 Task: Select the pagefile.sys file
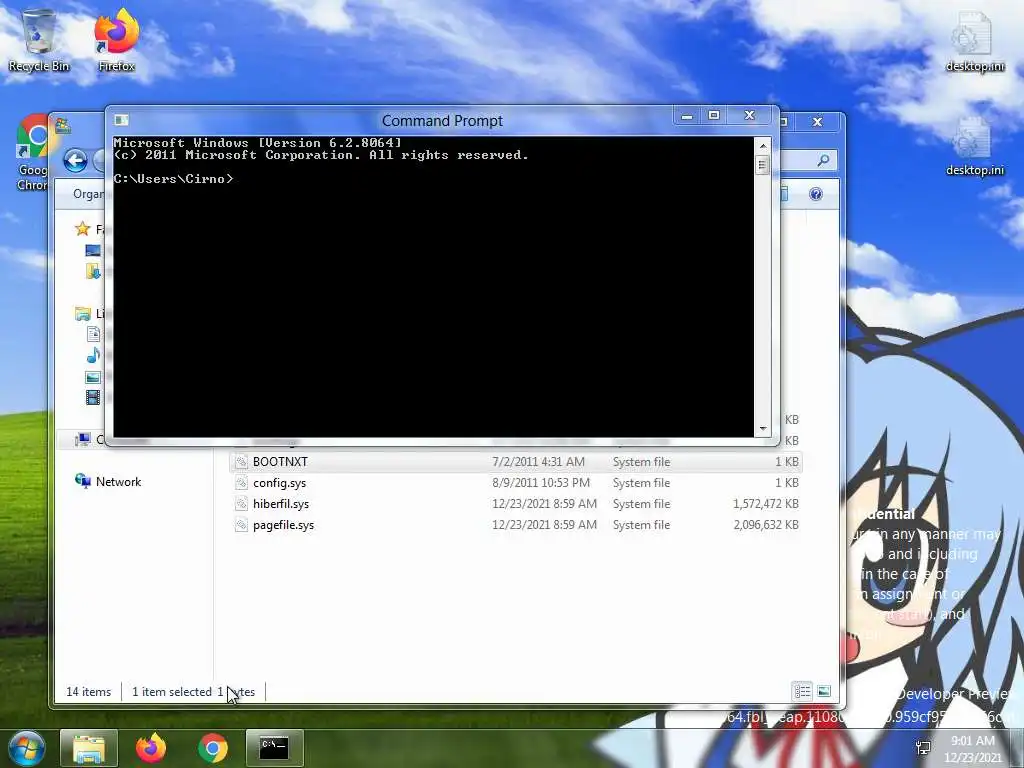pyautogui.click(x=283, y=524)
